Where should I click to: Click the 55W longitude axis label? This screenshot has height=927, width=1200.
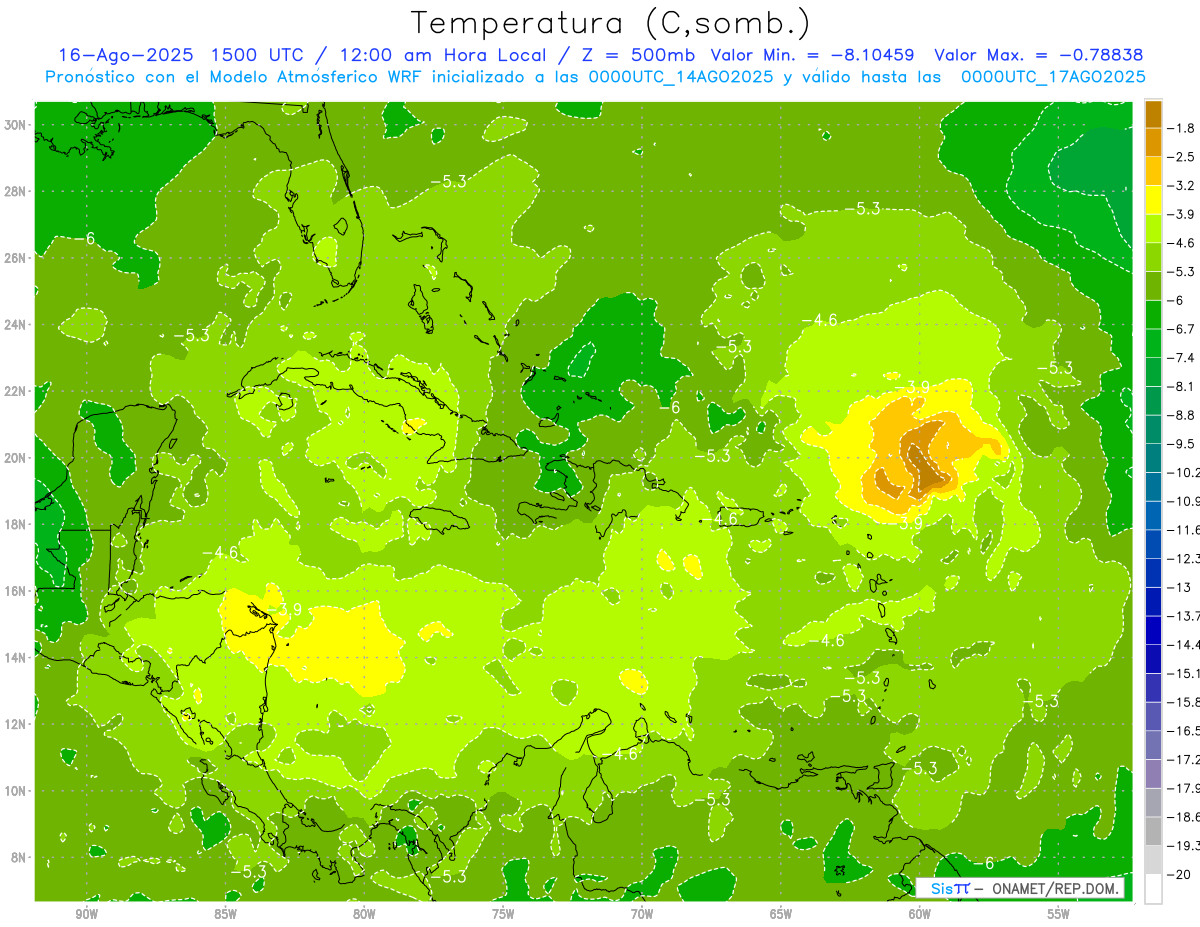(1059, 914)
